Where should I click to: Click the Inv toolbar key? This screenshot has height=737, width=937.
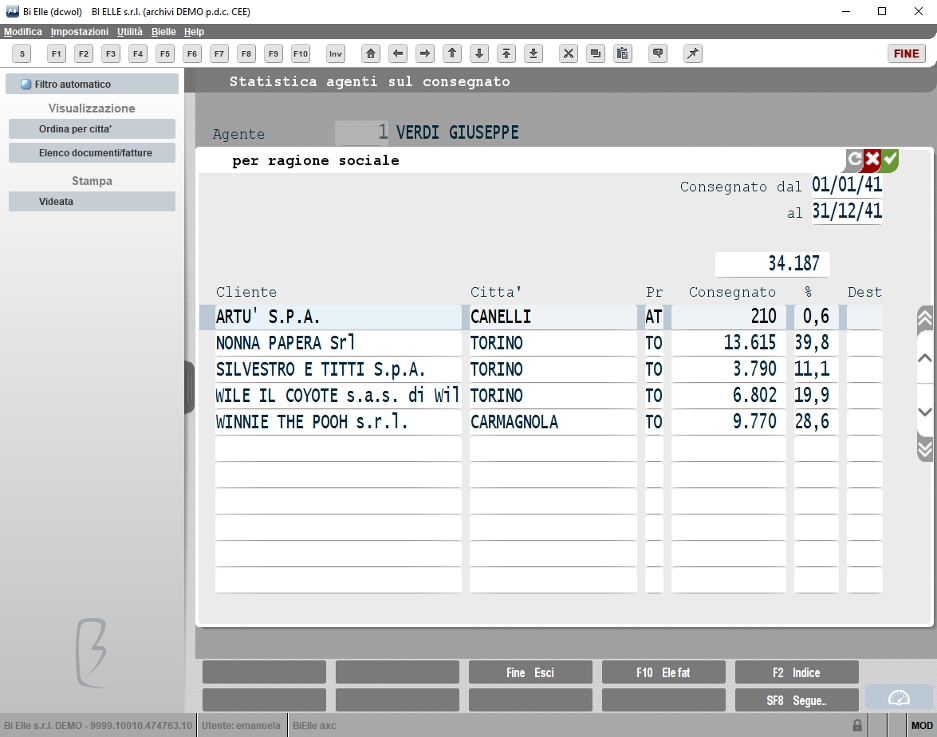(335, 54)
